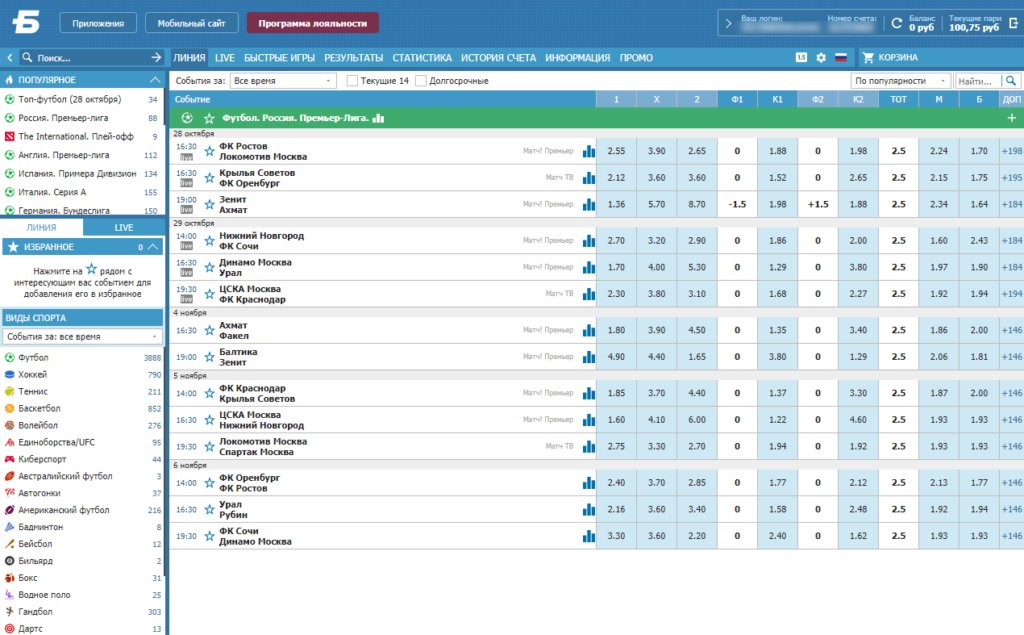Click the magnifier button in the Найти field
Image resolution: width=1024 pixels, height=635 pixels.
1010,80
